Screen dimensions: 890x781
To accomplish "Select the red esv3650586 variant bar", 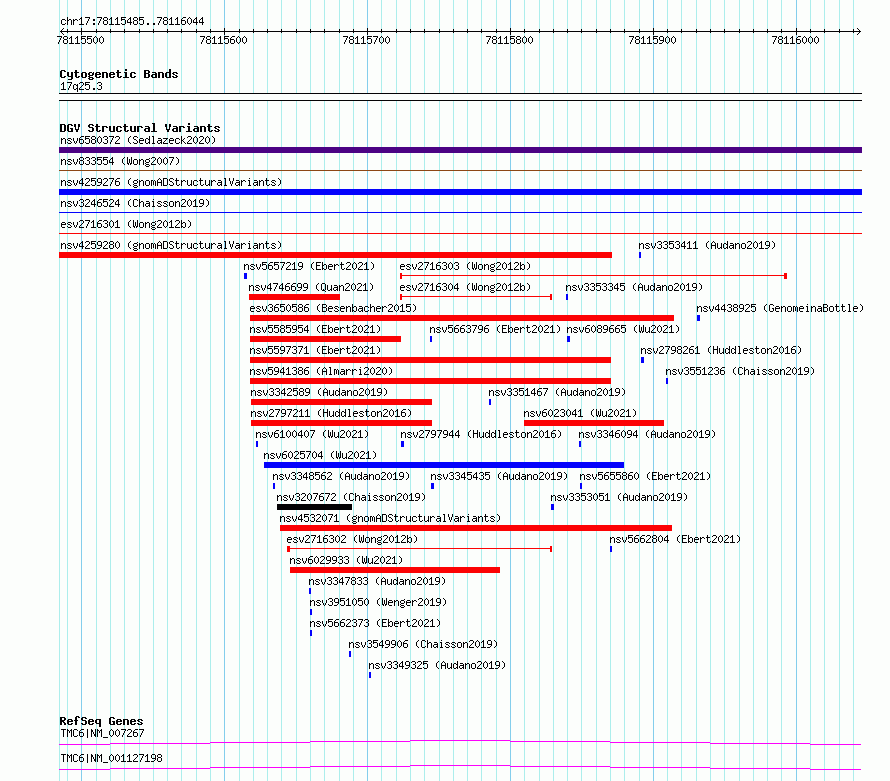I will click(461, 318).
